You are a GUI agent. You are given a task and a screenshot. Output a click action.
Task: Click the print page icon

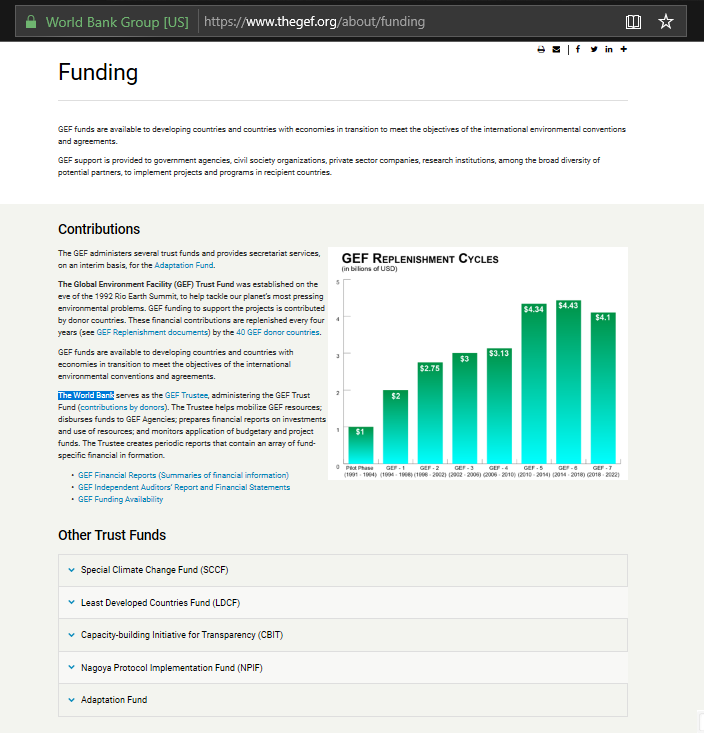coord(541,49)
